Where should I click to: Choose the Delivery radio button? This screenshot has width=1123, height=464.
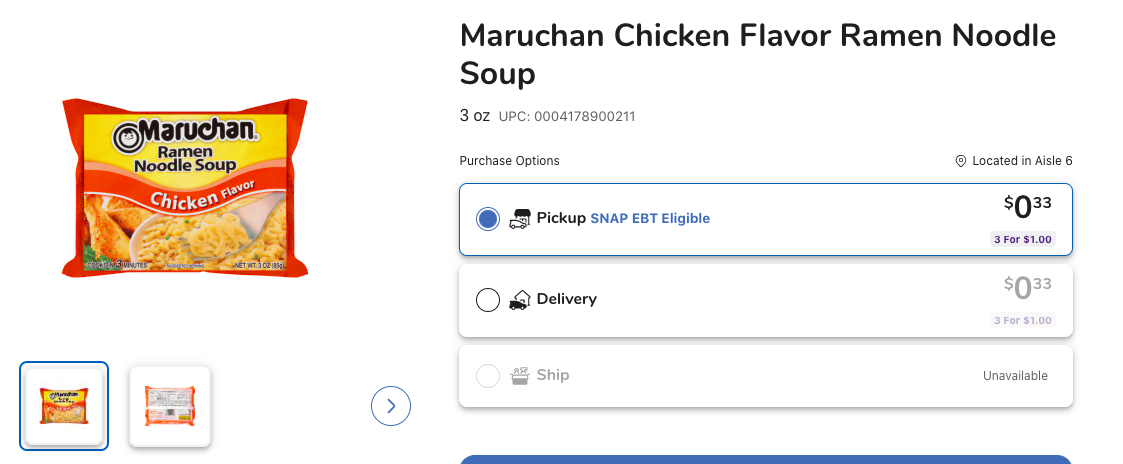488,300
